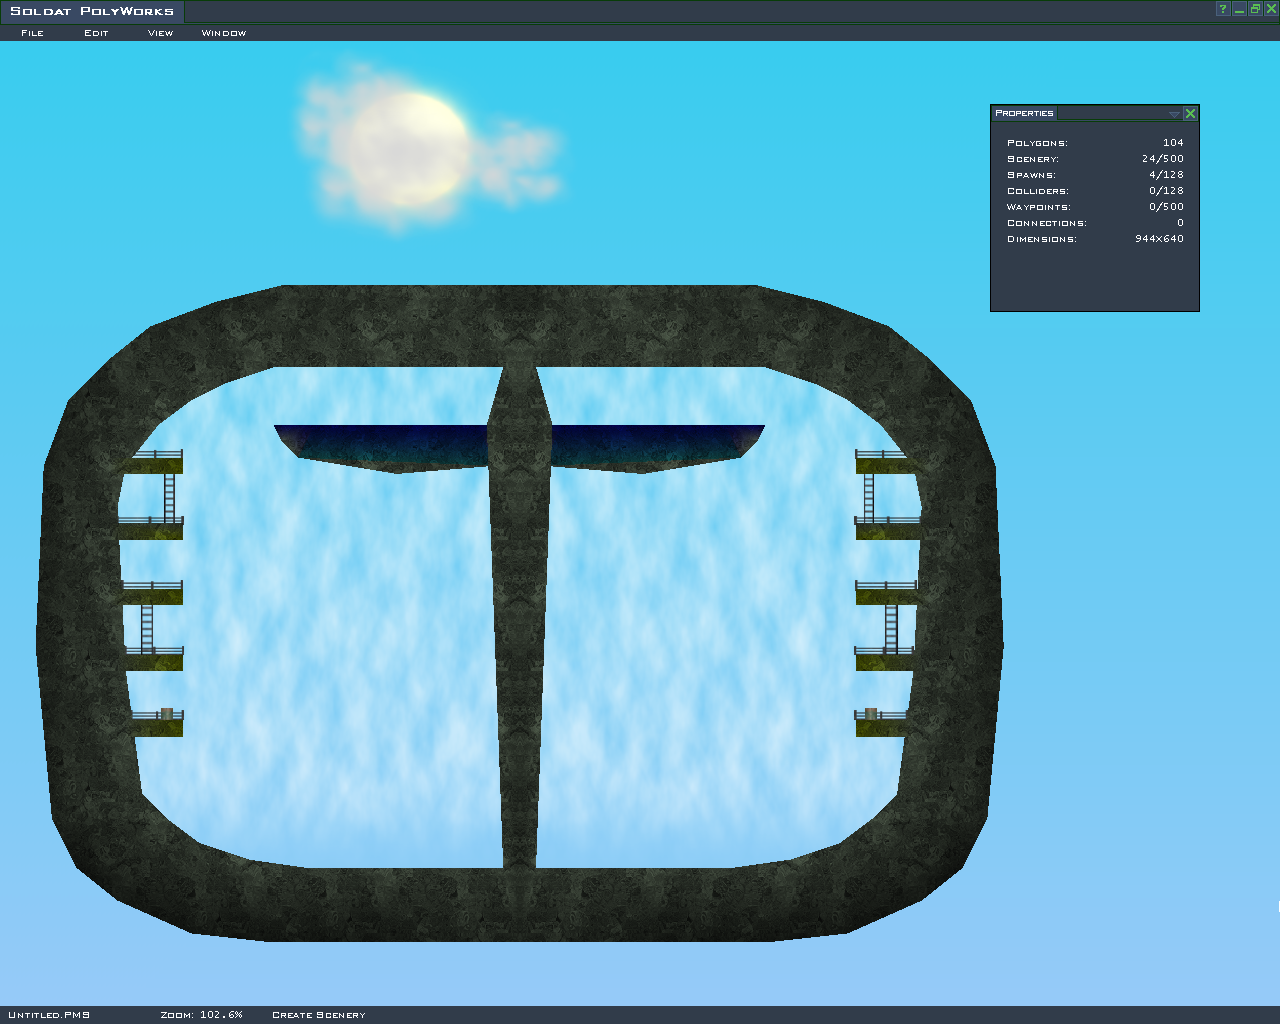Image resolution: width=1280 pixels, height=1024 pixels.
Task: Click the green question mark help icon
Action: click(1222, 9)
